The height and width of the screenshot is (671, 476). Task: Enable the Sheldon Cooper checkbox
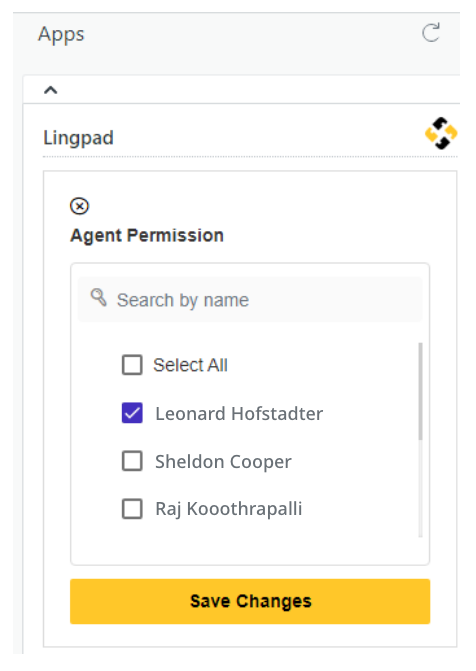click(x=132, y=461)
